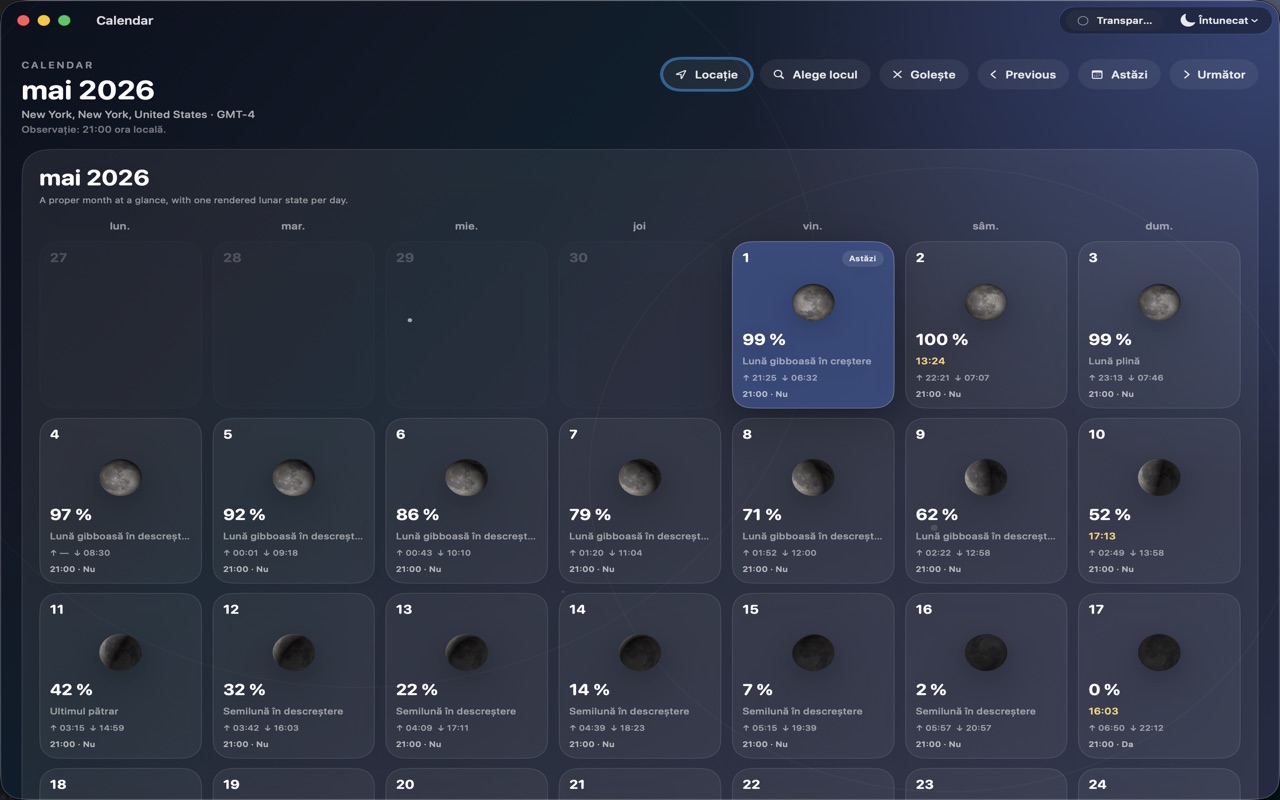Click the moon image on day 16
The height and width of the screenshot is (800, 1280).
tap(986, 652)
